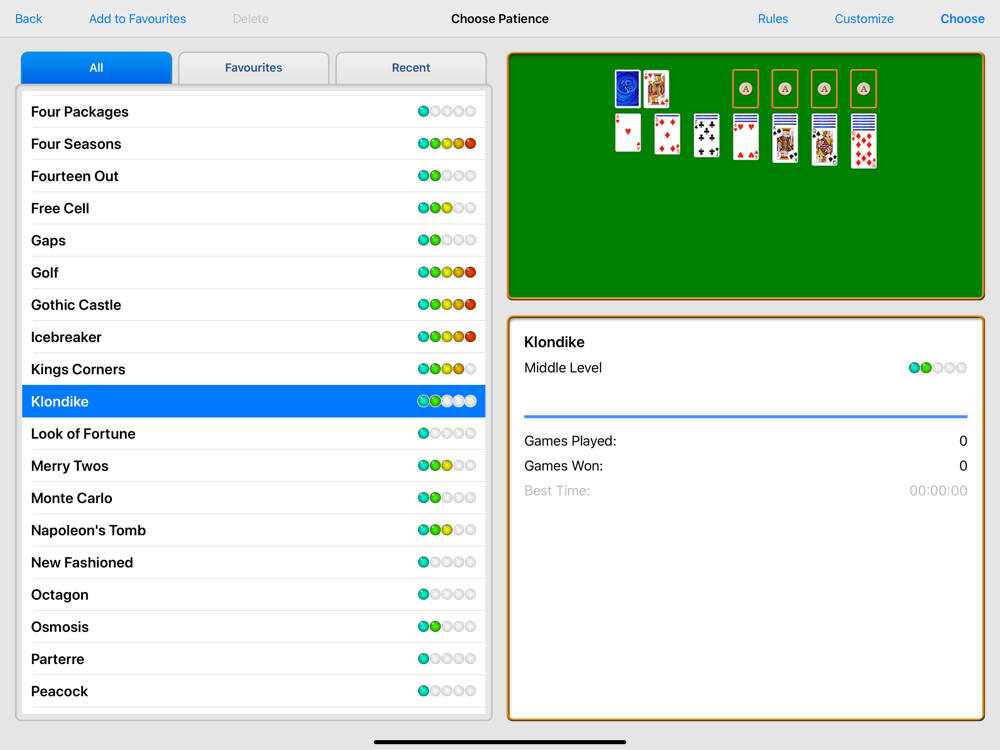
Task: Click Golf difficulty dots indicator
Action: coord(447,272)
